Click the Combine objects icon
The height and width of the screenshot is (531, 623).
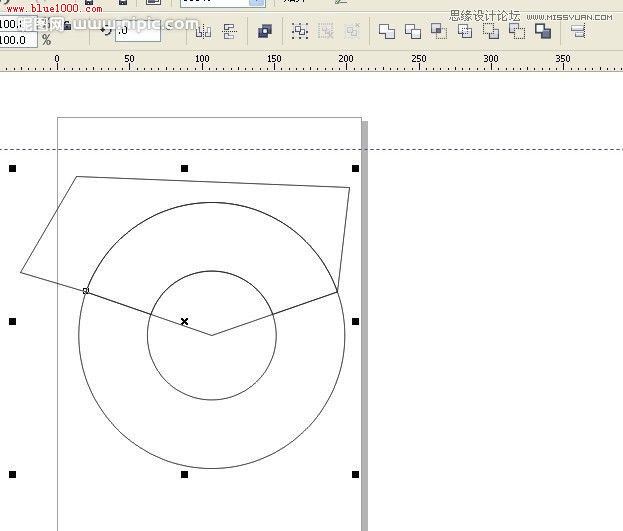pos(264,32)
